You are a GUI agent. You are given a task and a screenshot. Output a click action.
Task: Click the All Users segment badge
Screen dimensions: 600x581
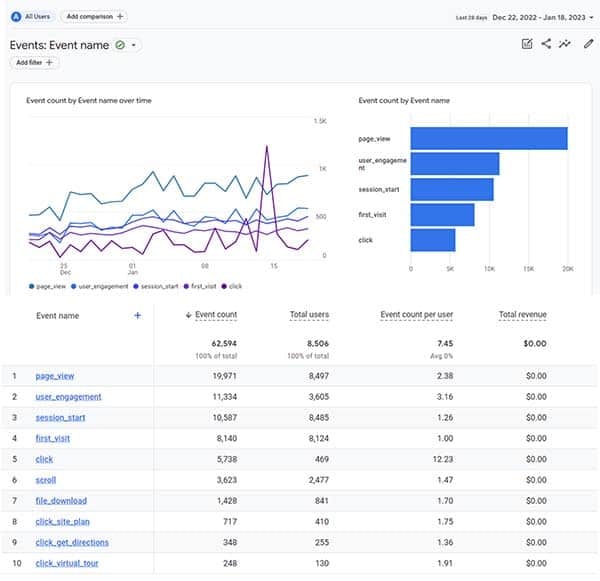point(31,16)
